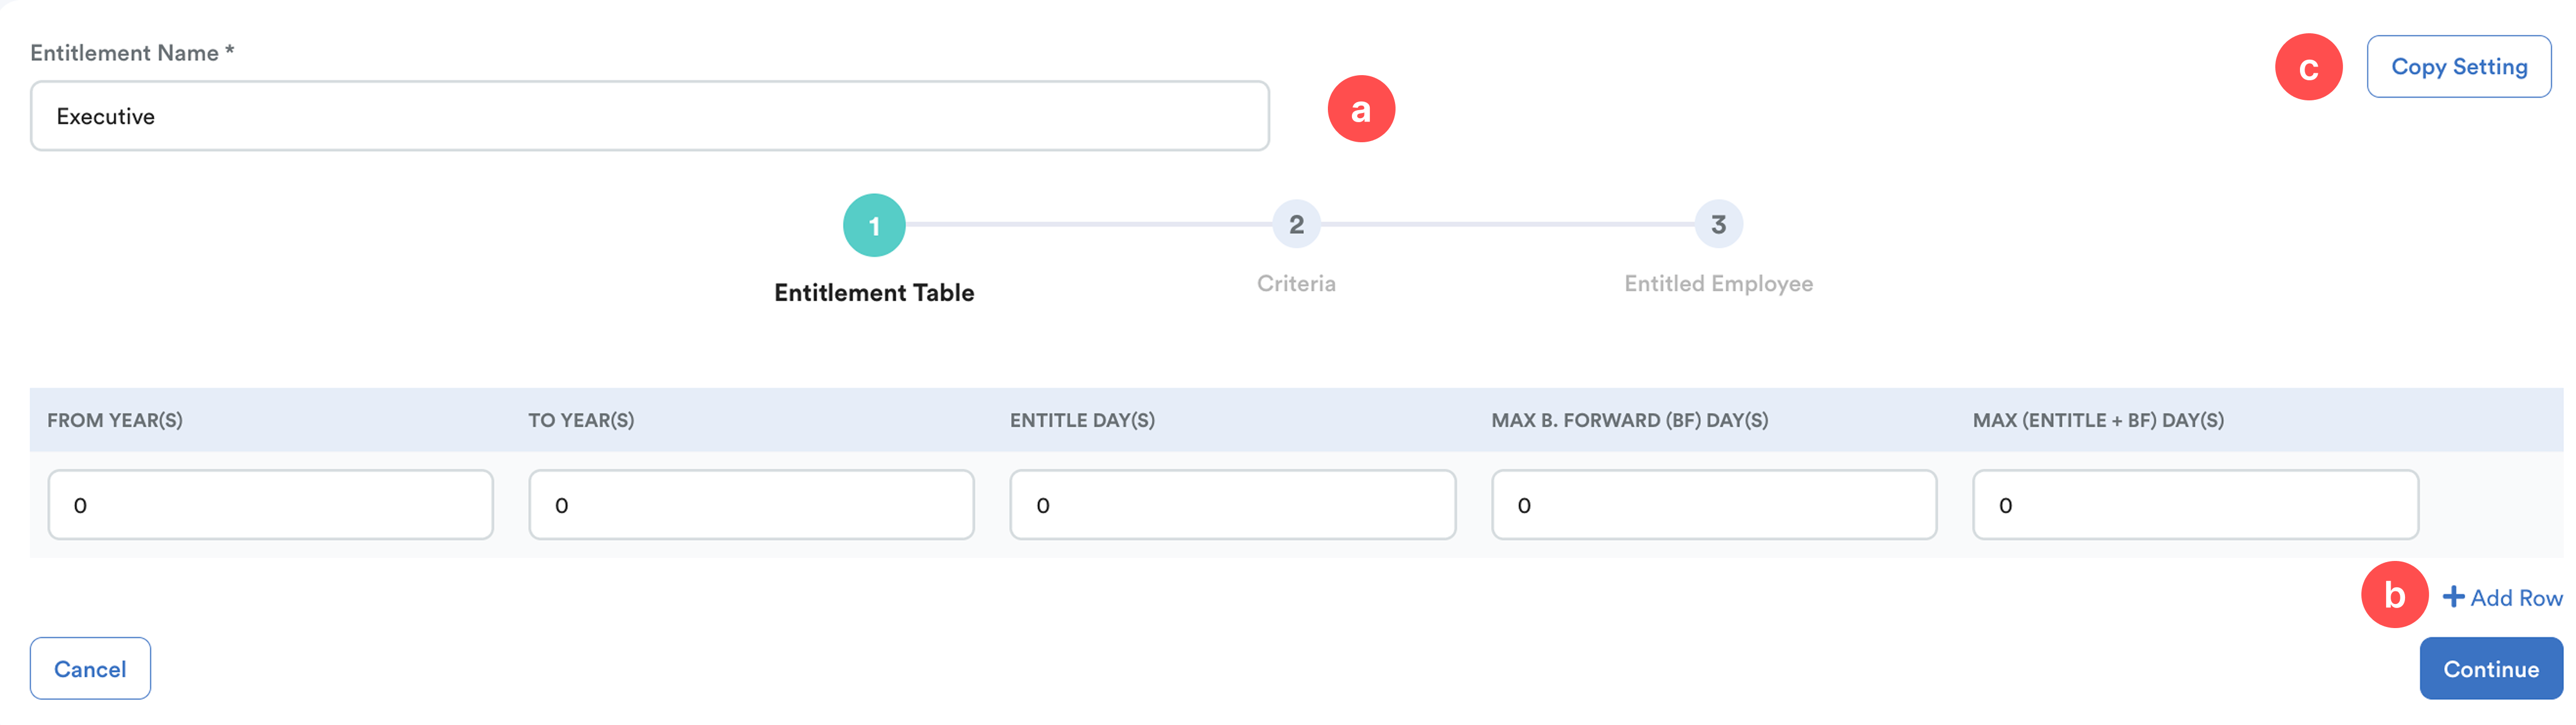Click the Entitle Day(s) input box
2576x725 pixels.
[1232, 505]
